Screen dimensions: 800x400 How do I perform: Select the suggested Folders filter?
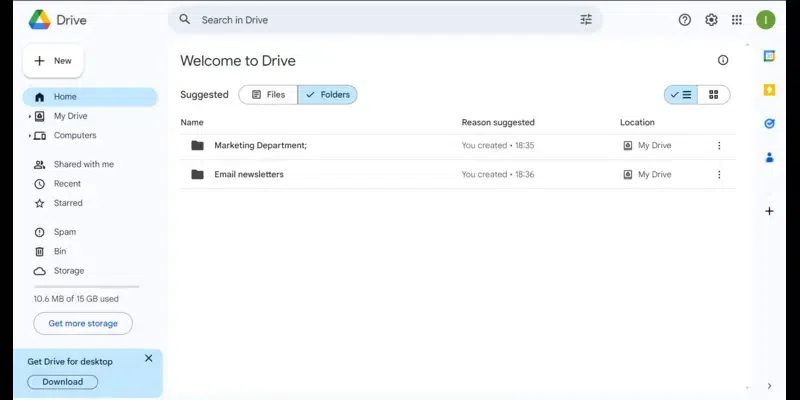(x=328, y=94)
